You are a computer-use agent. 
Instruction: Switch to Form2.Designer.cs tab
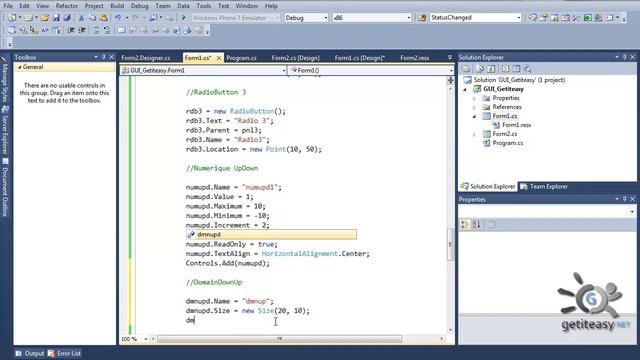(x=146, y=58)
